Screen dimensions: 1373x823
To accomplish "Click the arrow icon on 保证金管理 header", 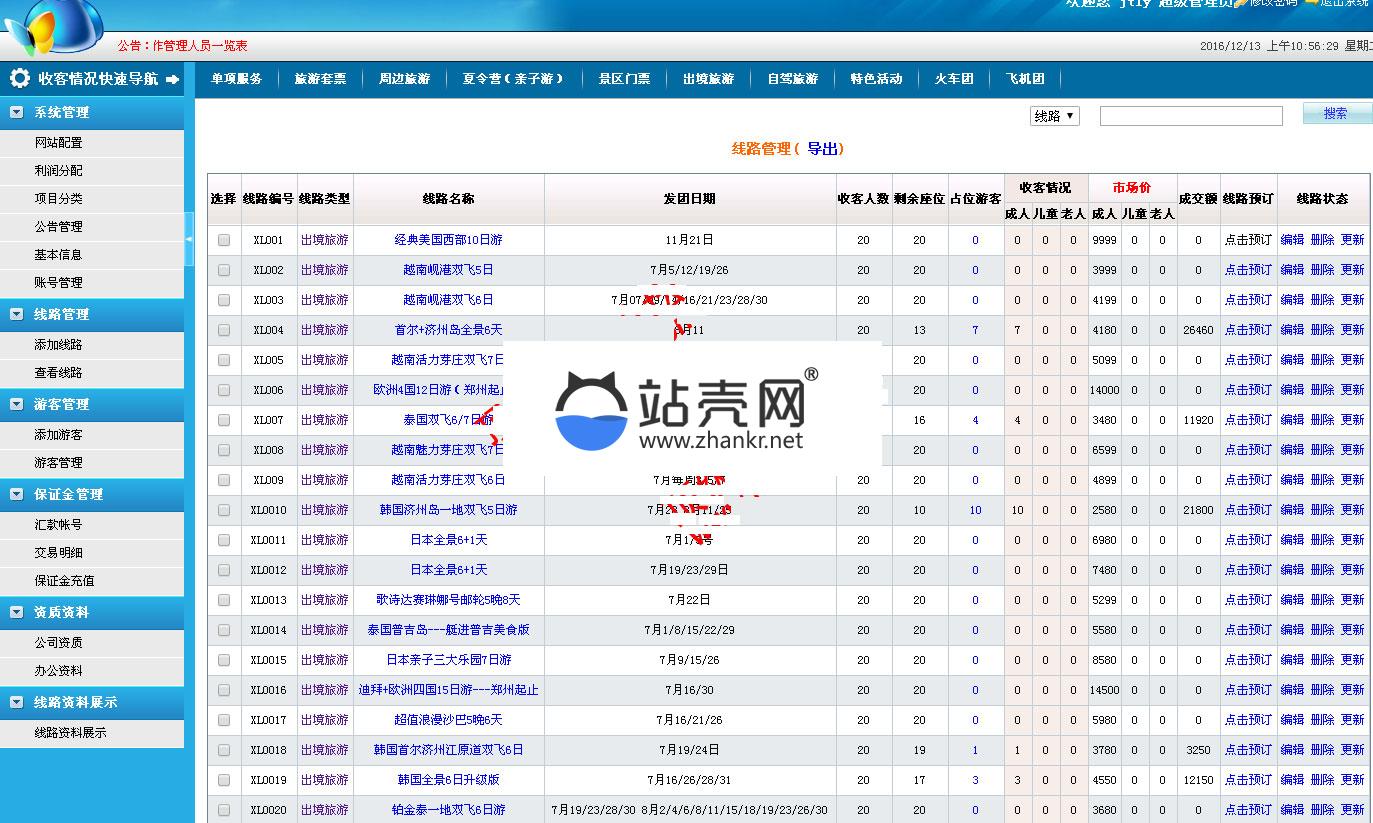I will [16, 494].
